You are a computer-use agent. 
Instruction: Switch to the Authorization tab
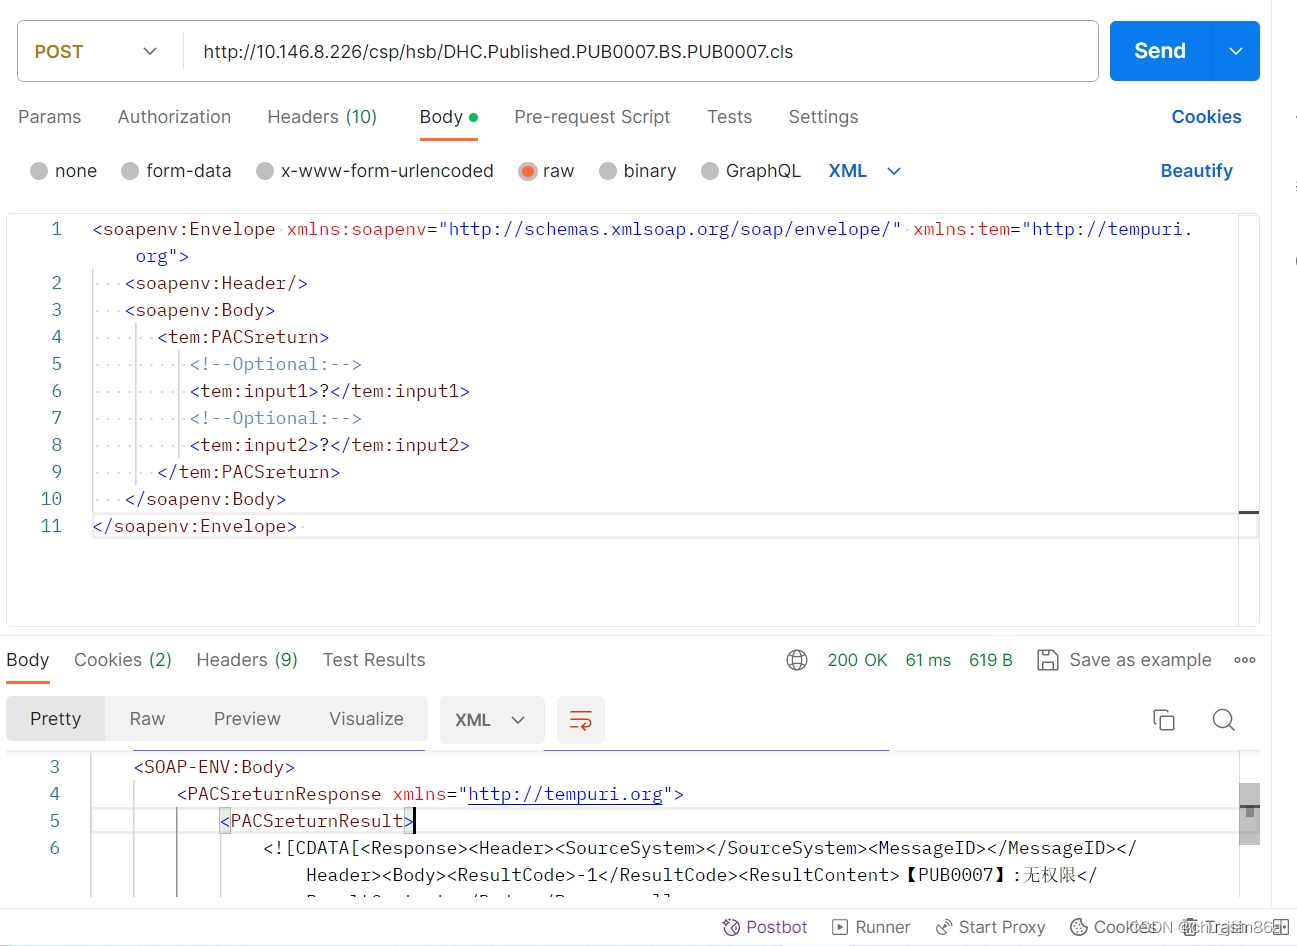point(174,117)
